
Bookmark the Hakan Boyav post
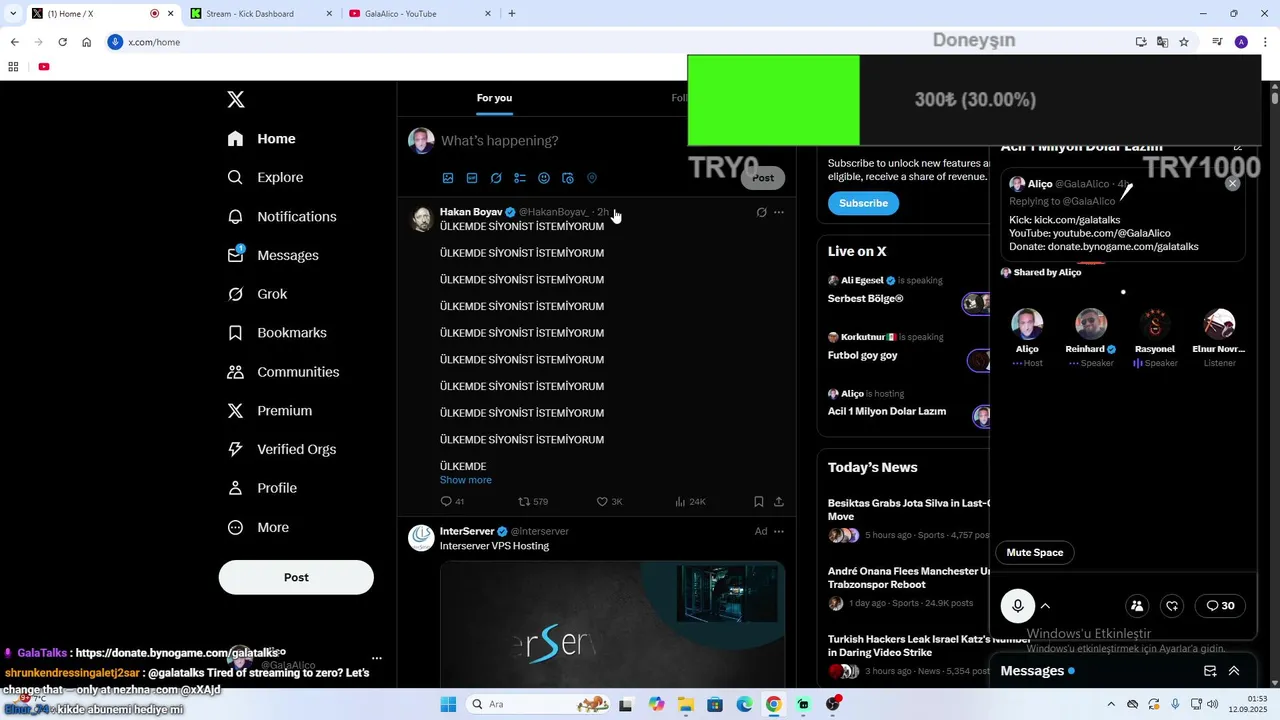tap(759, 501)
